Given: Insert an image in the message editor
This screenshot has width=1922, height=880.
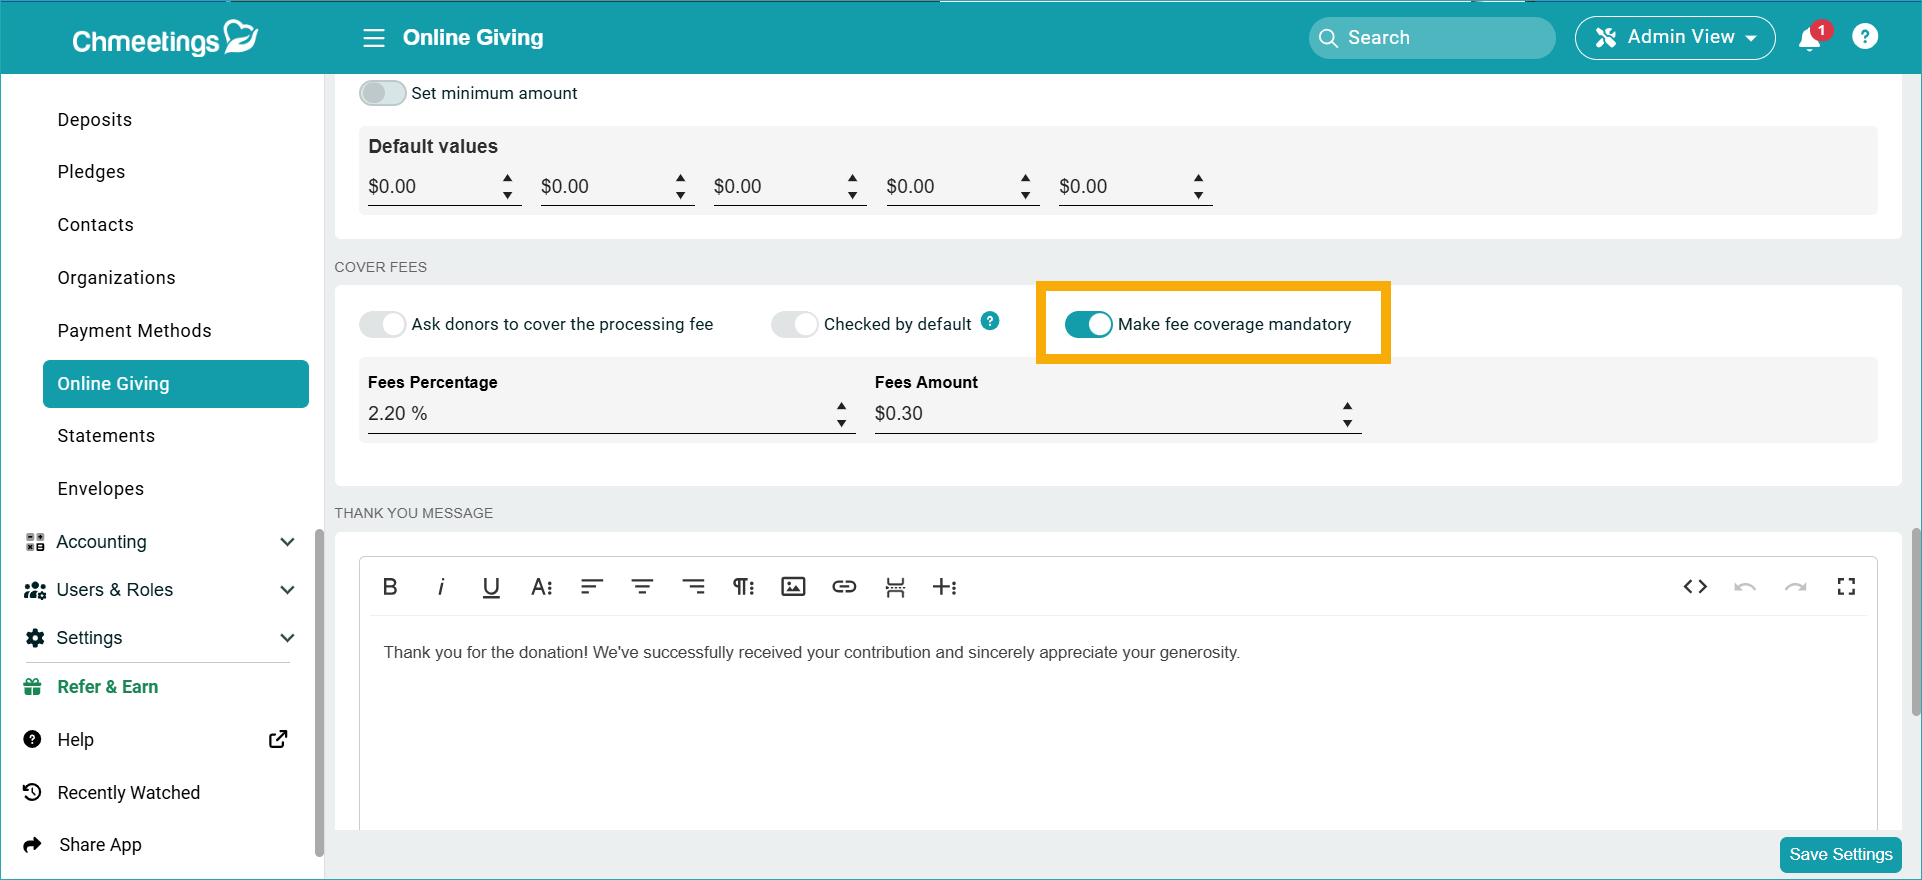Looking at the screenshot, I should pos(793,587).
